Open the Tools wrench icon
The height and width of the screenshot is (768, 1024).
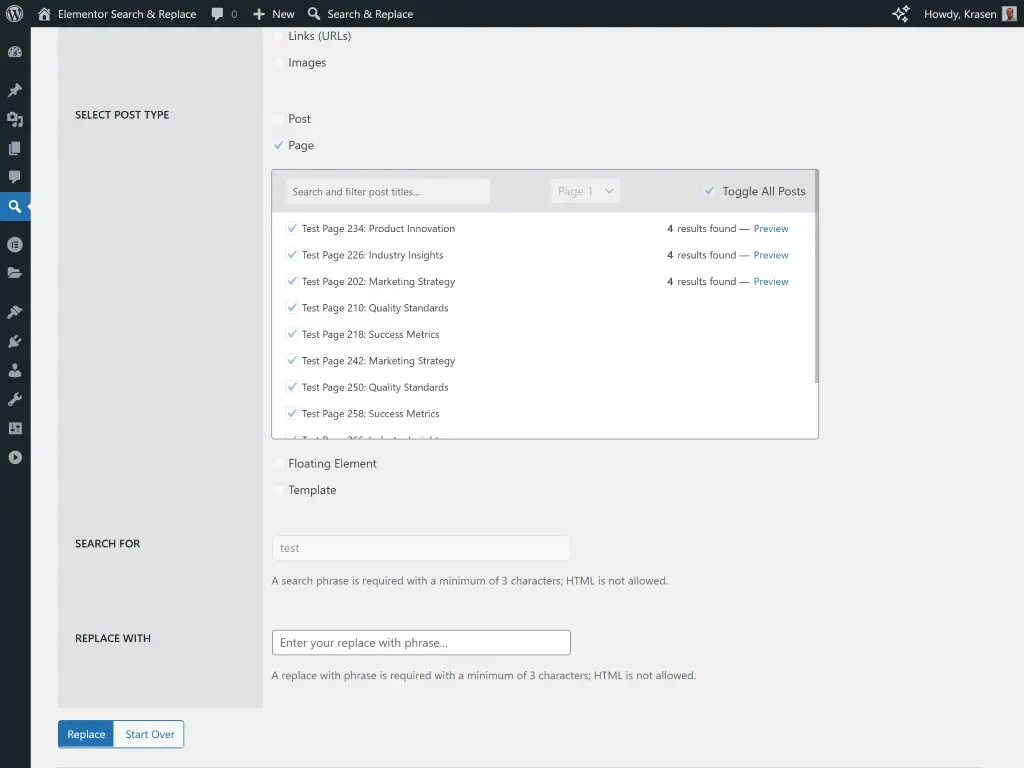click(x=16, y=399)
